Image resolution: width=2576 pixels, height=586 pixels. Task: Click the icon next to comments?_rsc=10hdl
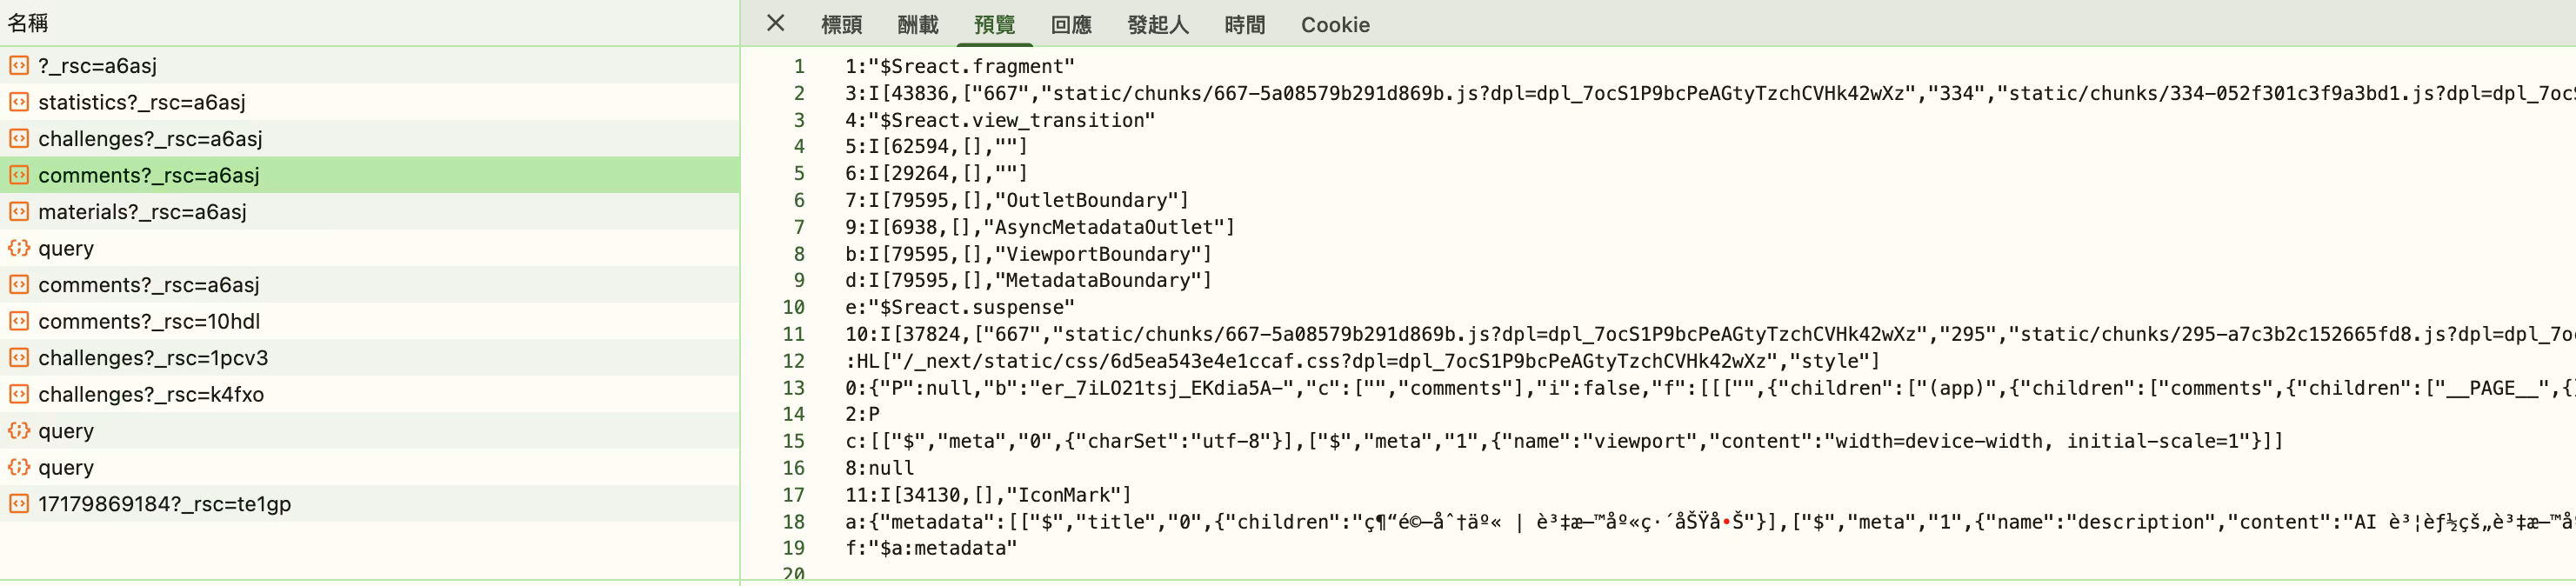pos(19,321)
